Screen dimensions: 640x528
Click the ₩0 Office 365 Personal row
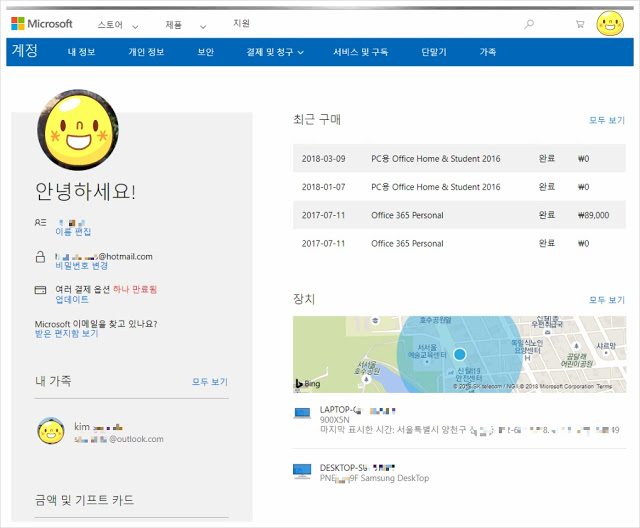tap(459, 243)
